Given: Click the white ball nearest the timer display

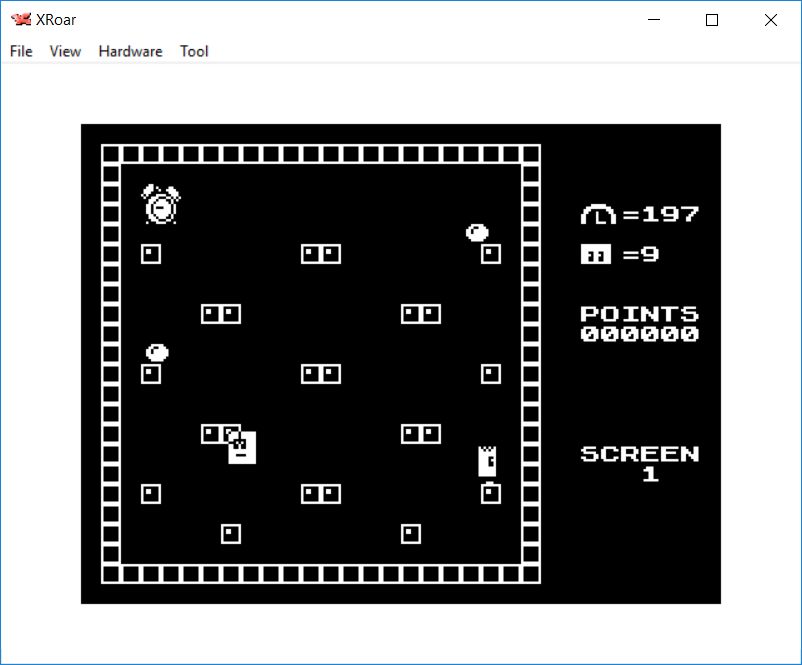Looking at the screenshot, I should pyautogui.click(x=477, y=233).
